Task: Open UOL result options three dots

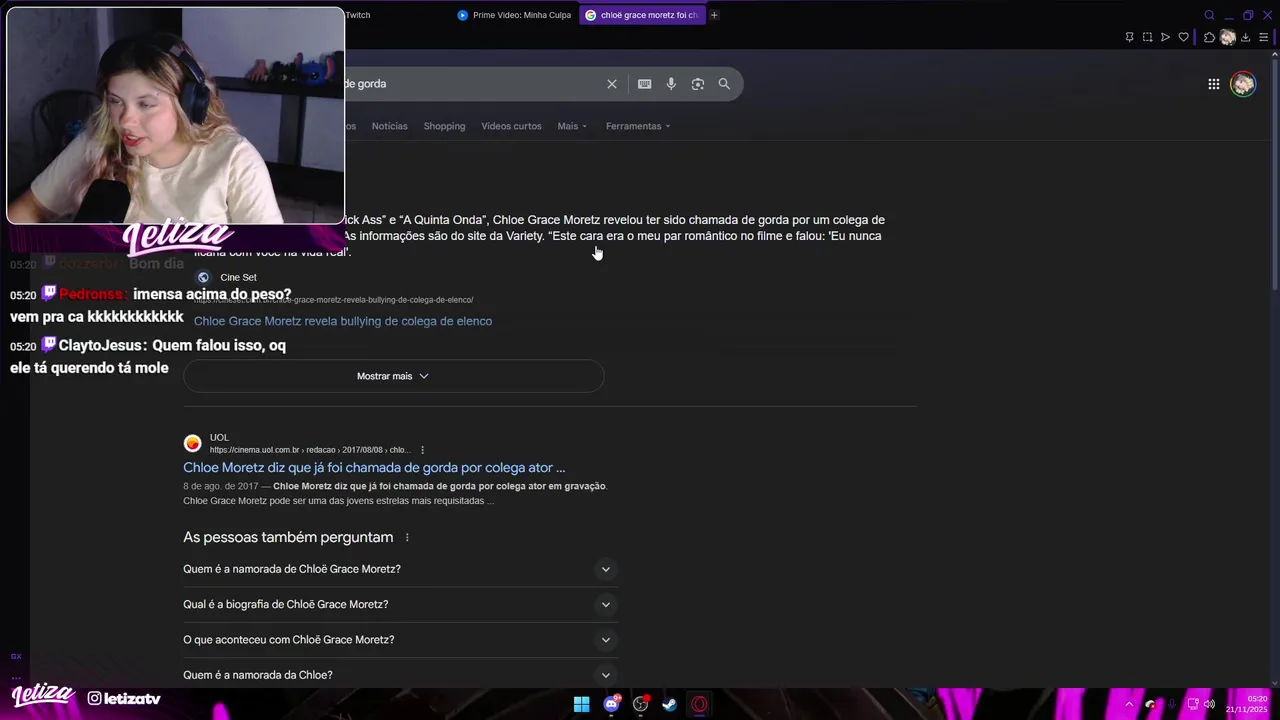Action: pyautogui.click(x=422, y=450)
